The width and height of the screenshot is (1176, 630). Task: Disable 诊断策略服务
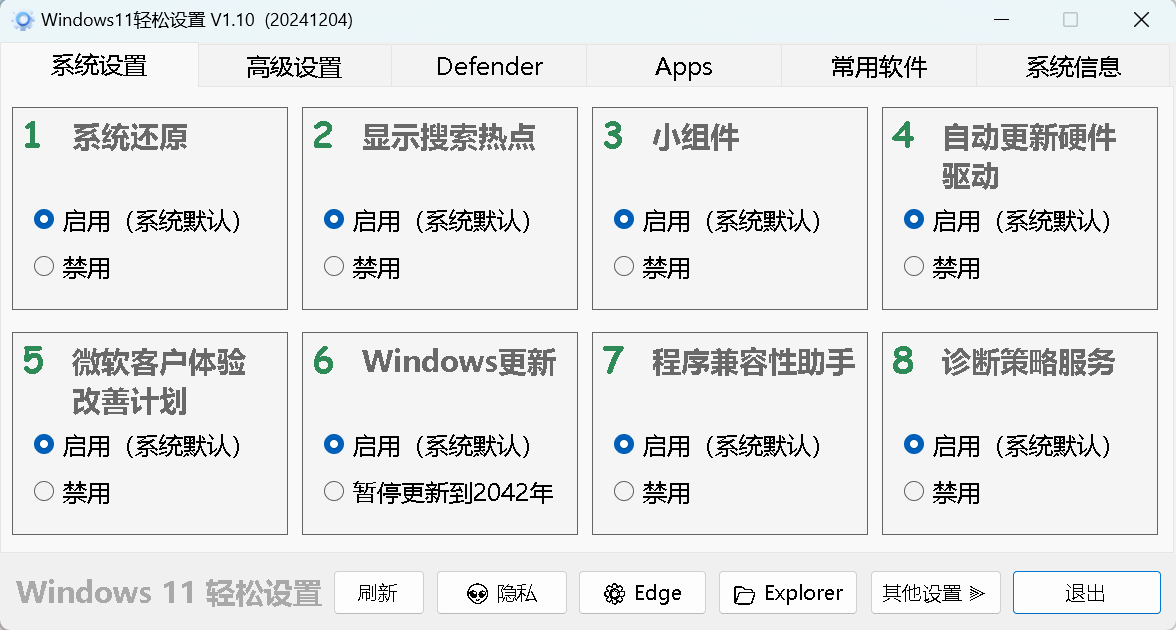[913, 491]
